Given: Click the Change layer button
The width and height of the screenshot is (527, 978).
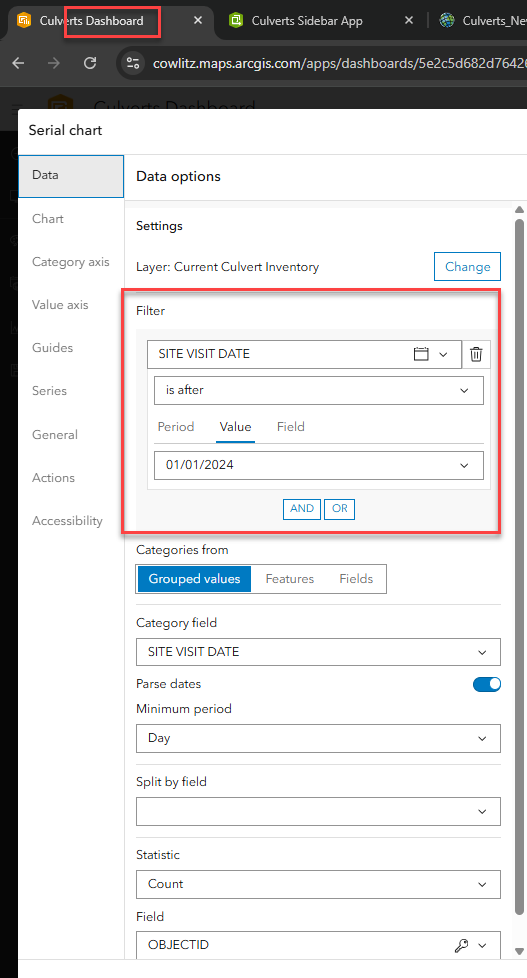Looking at the screenshot, I should tap(467, 267).
